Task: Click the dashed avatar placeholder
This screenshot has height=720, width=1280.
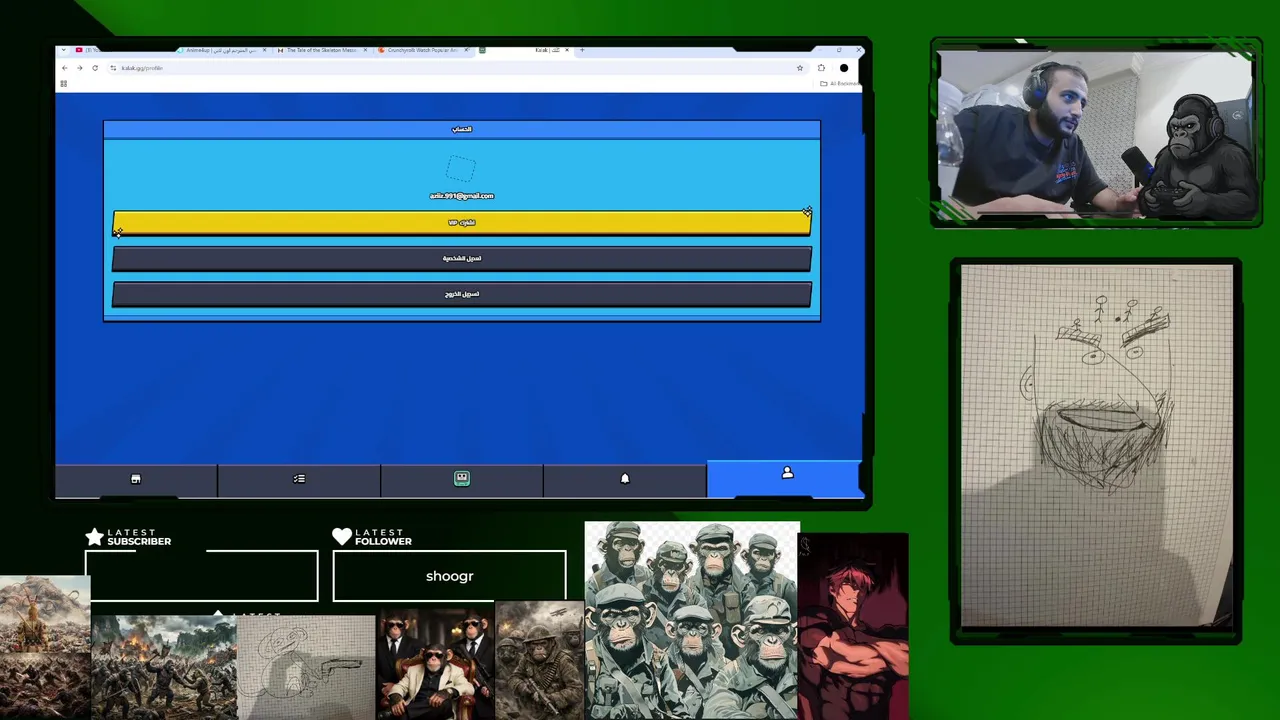Action: (x=461, y=167)
